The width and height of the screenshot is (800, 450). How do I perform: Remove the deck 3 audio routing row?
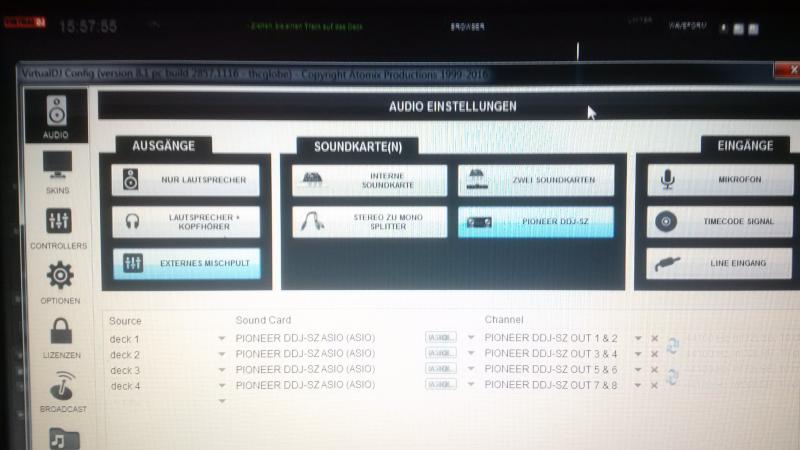655,370
